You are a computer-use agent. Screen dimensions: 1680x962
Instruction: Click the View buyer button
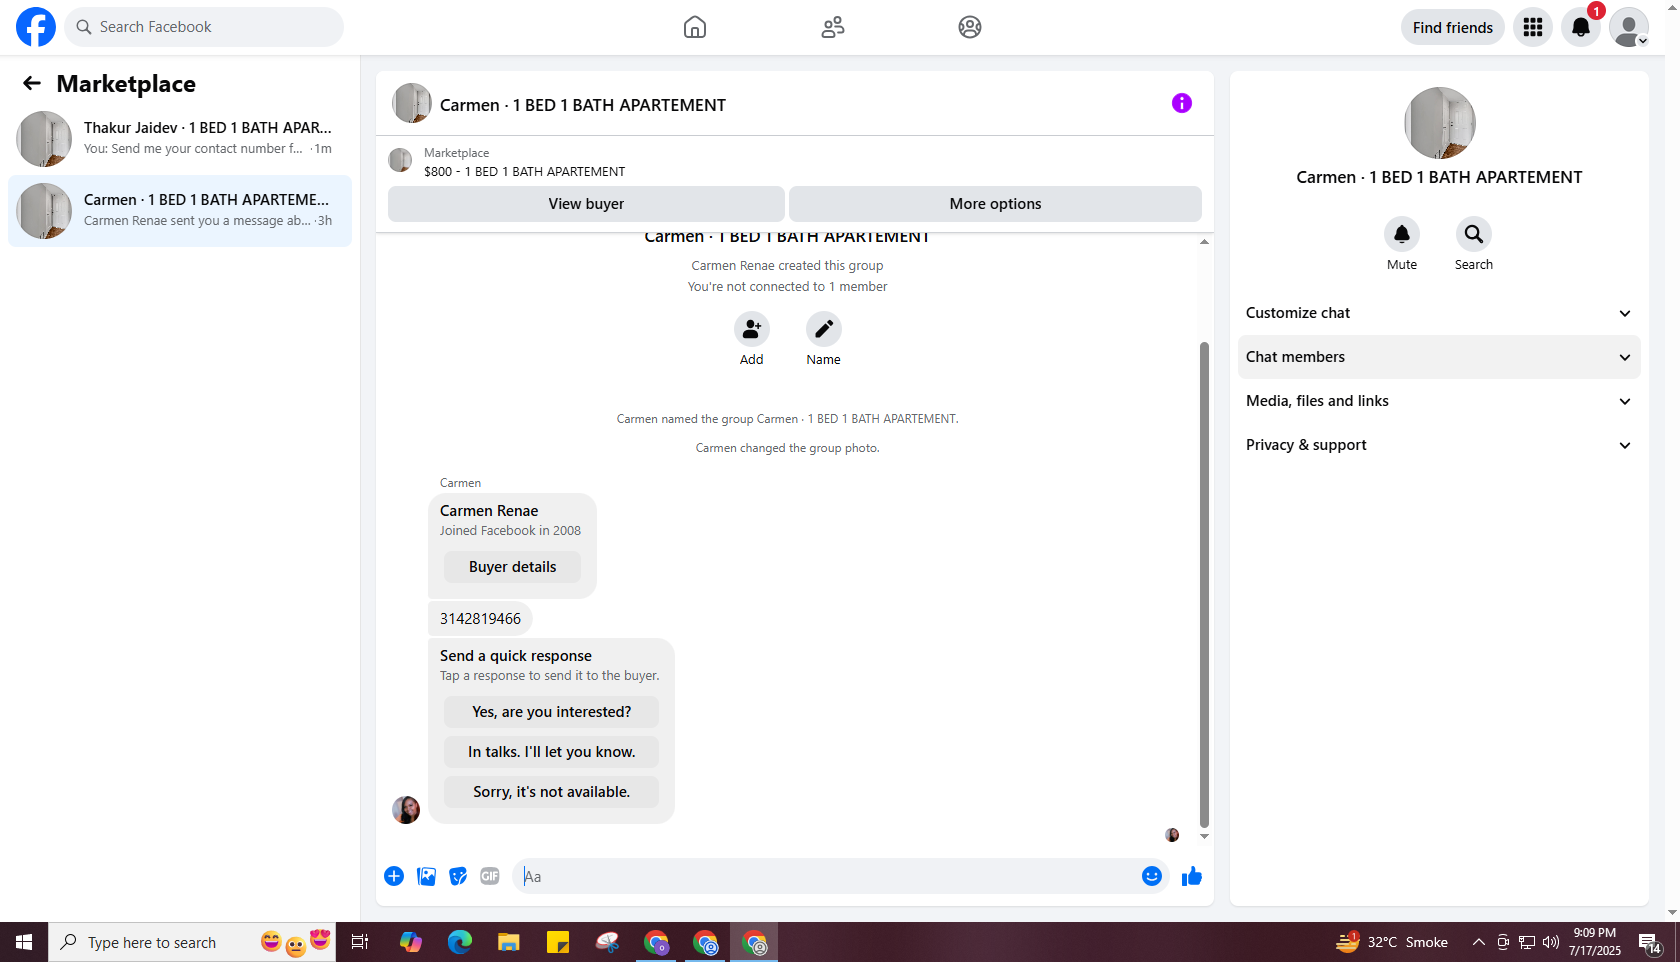[x=586, y=204]
